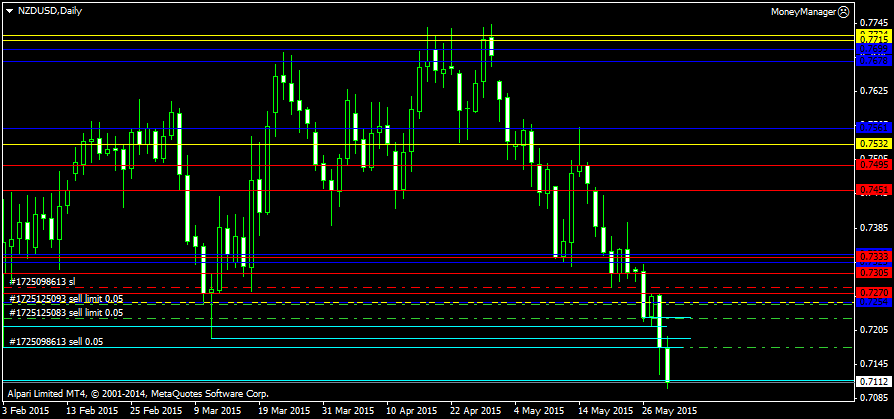Click the Alpari Limited MT4 copyright text
This screenshot has width=894, height=419.
coord(137,393)
